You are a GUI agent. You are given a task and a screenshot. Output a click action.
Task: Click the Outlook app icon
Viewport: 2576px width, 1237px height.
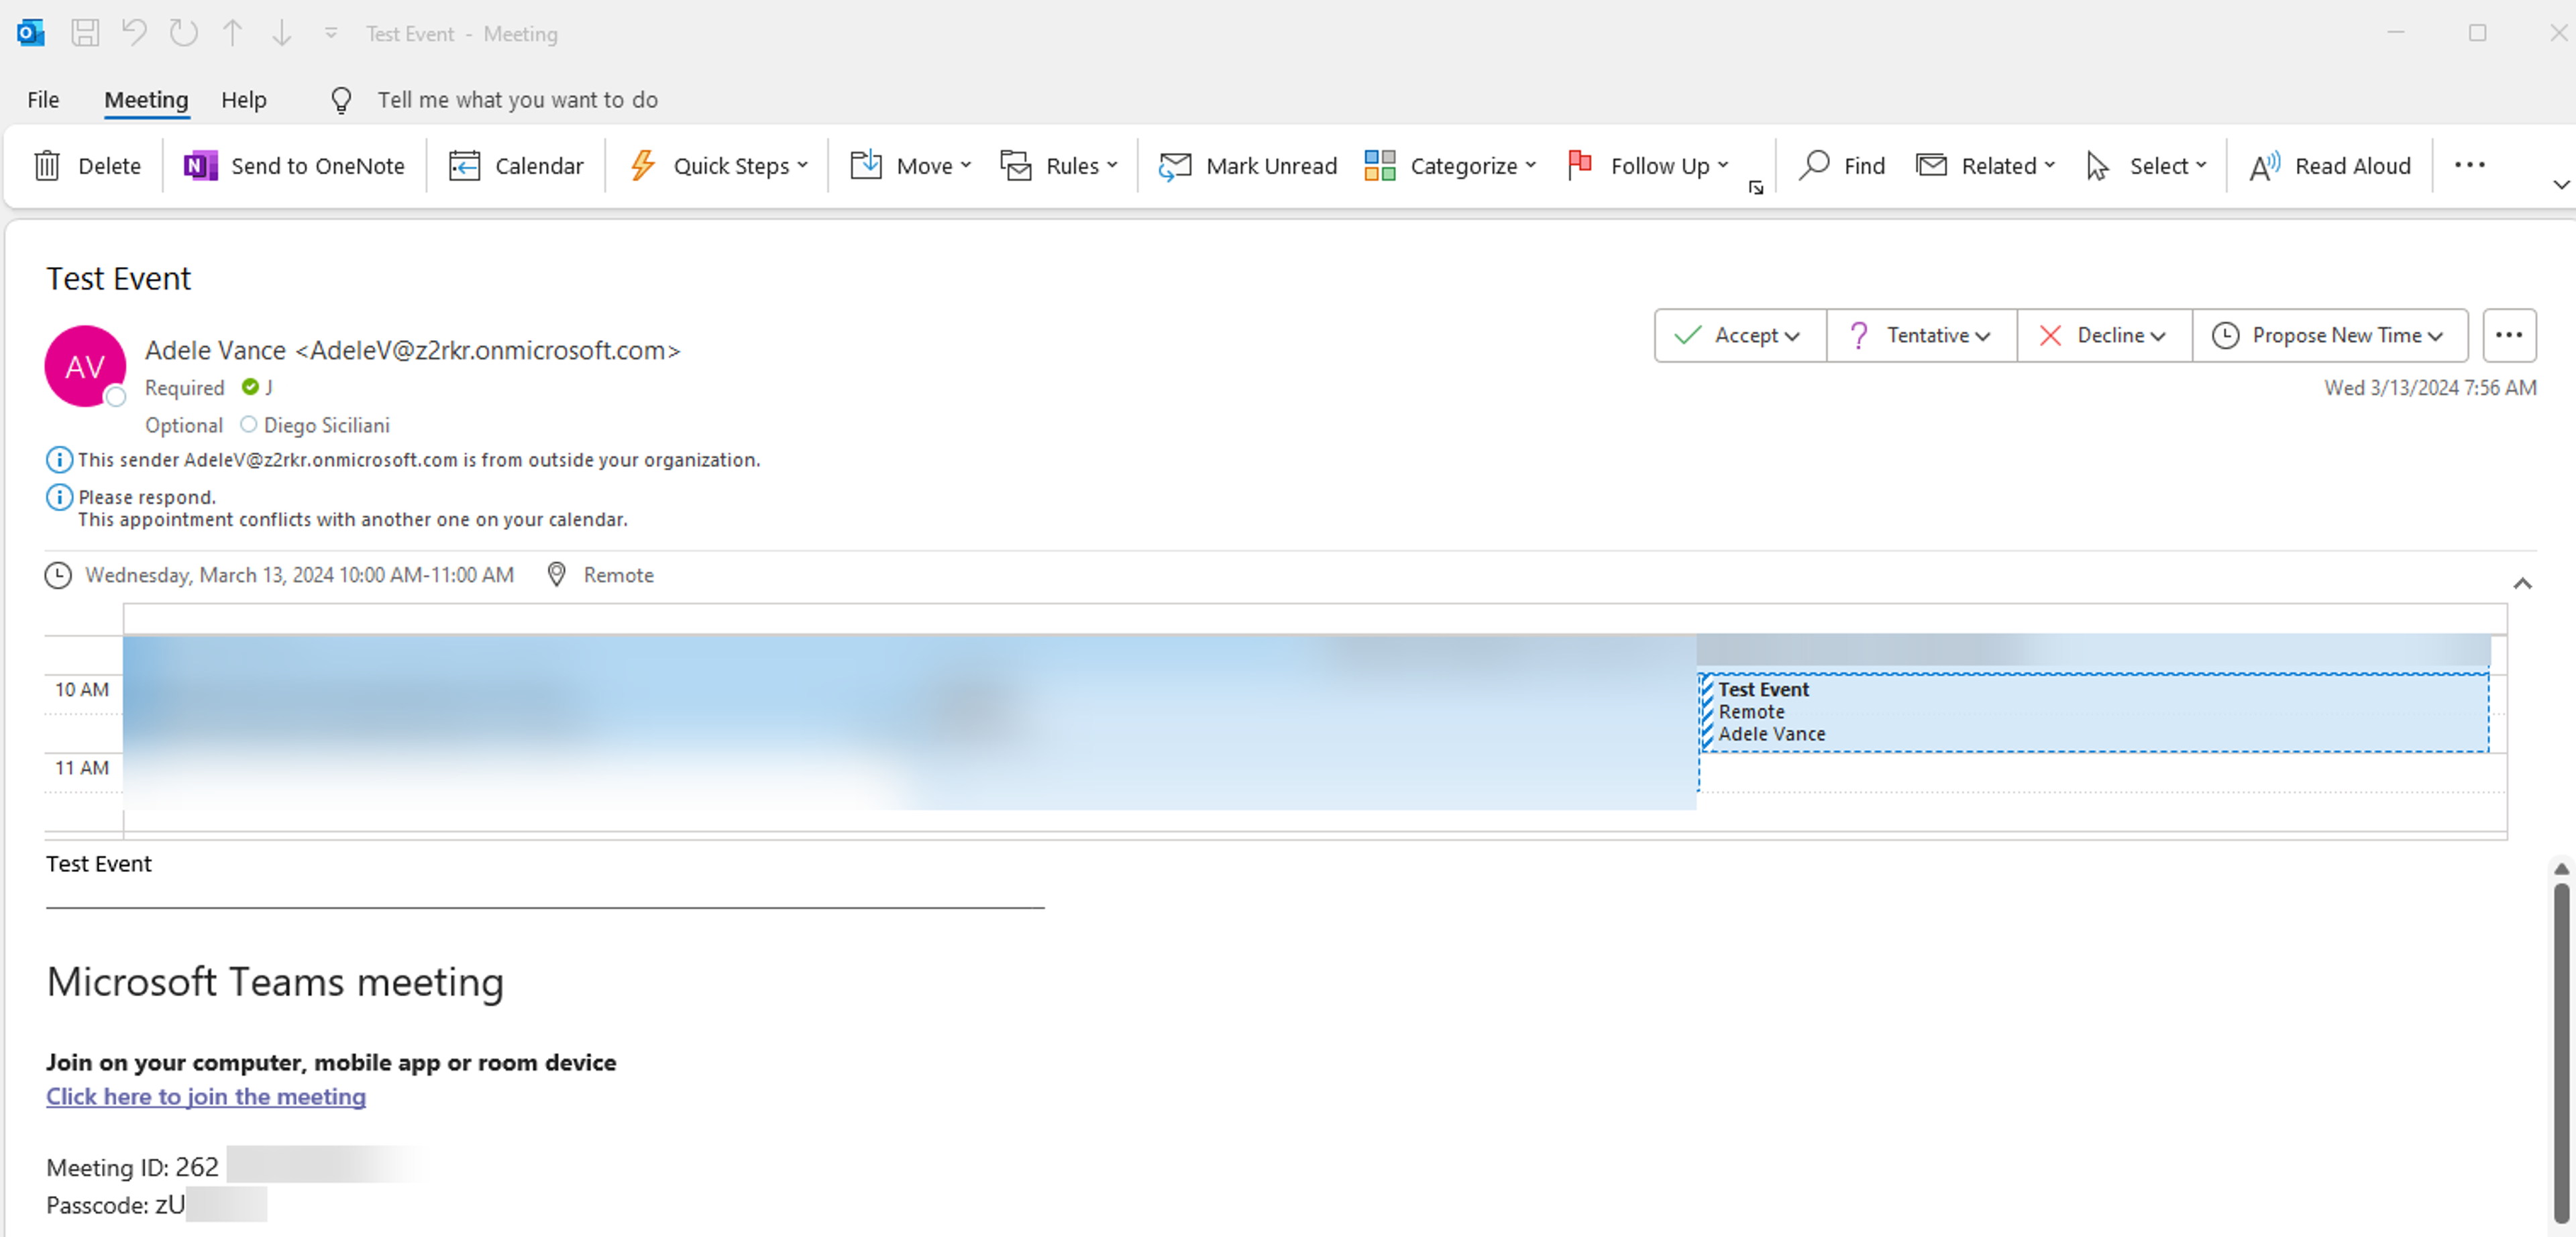tap(30, 33)
